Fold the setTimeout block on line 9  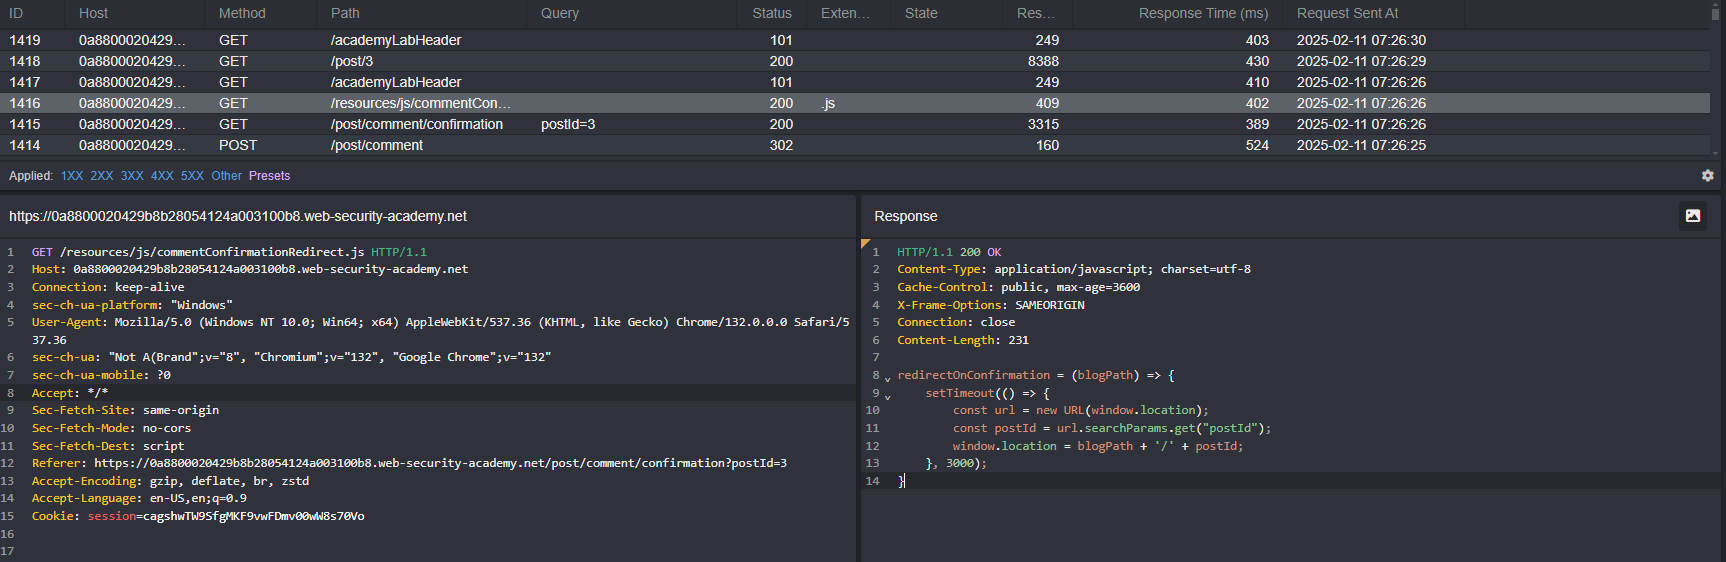pyautogui.click(x=887, y=396)
